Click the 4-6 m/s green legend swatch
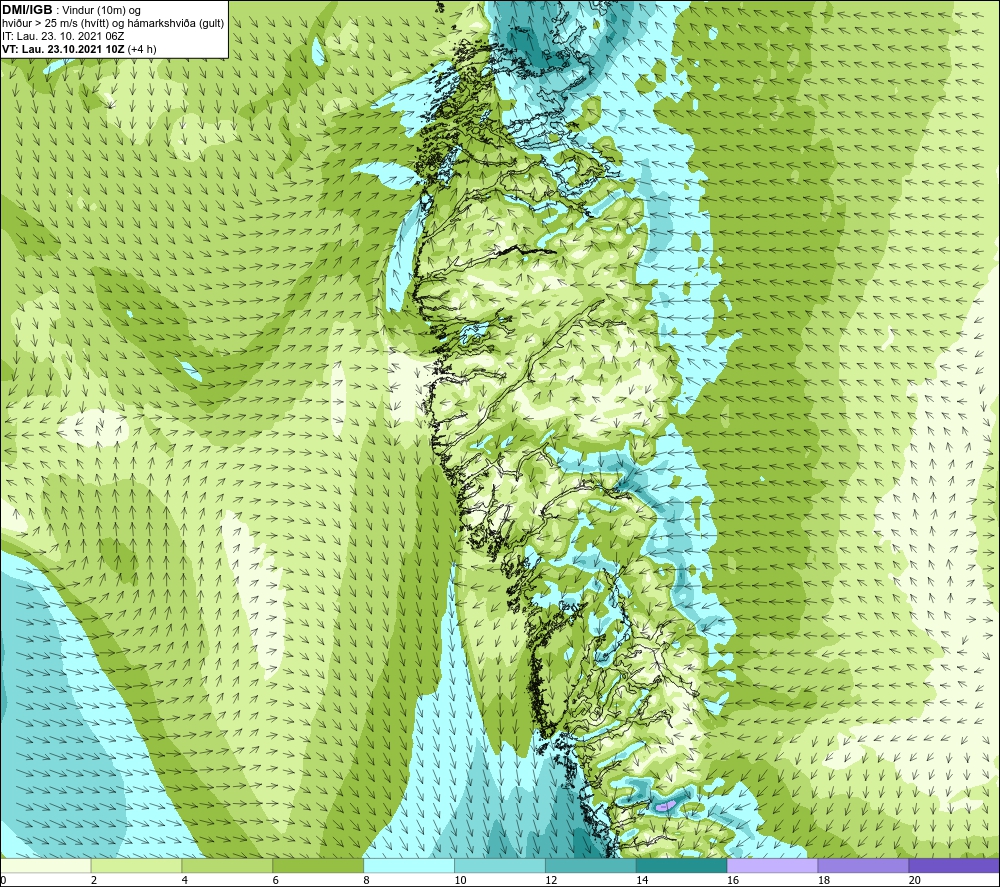Image resolution: width=1000 pixels, height=887 pixels. point(227,865)
